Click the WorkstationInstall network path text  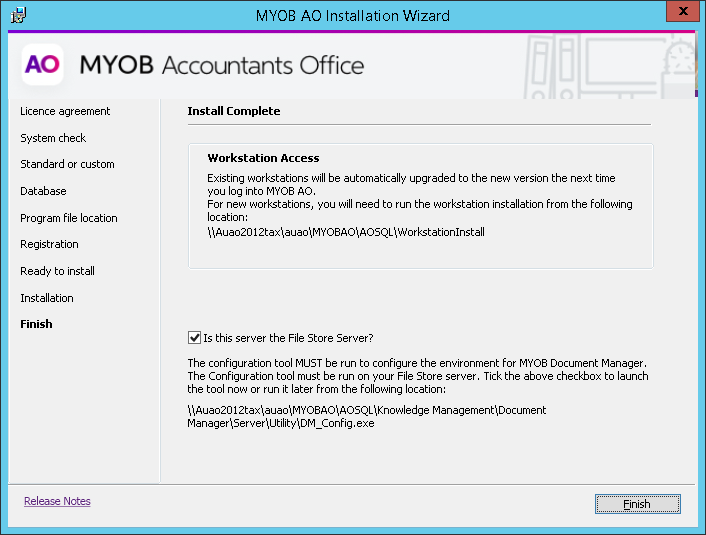[x=346, y=231]
